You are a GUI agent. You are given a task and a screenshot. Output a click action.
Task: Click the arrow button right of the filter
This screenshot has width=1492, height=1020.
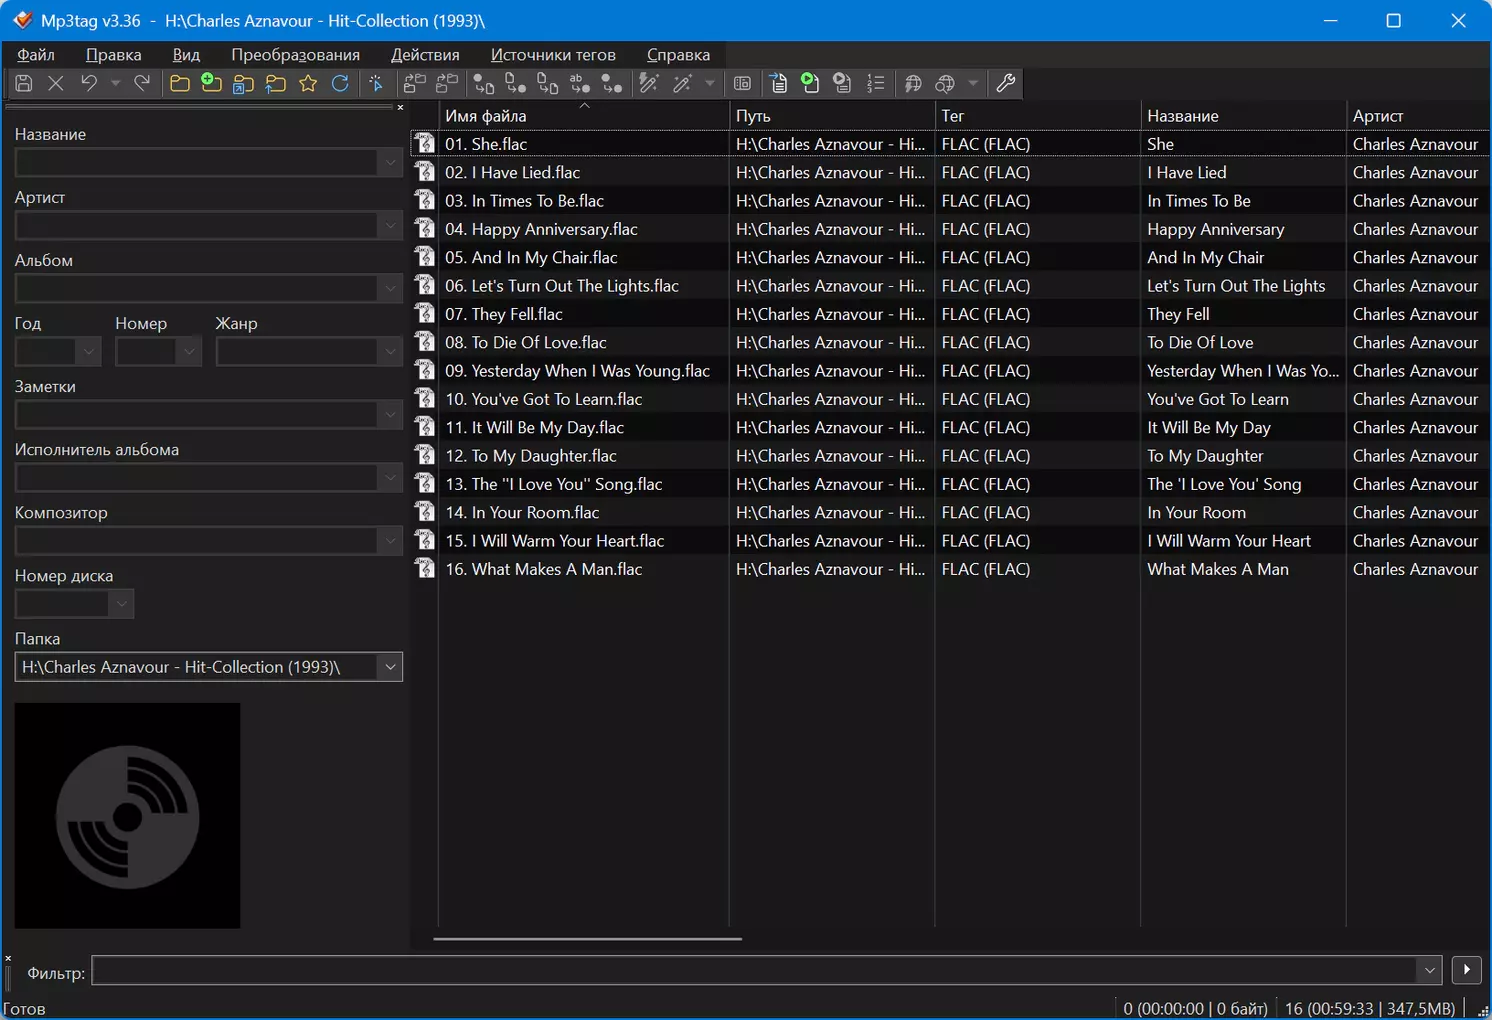tap(1466, 970)
